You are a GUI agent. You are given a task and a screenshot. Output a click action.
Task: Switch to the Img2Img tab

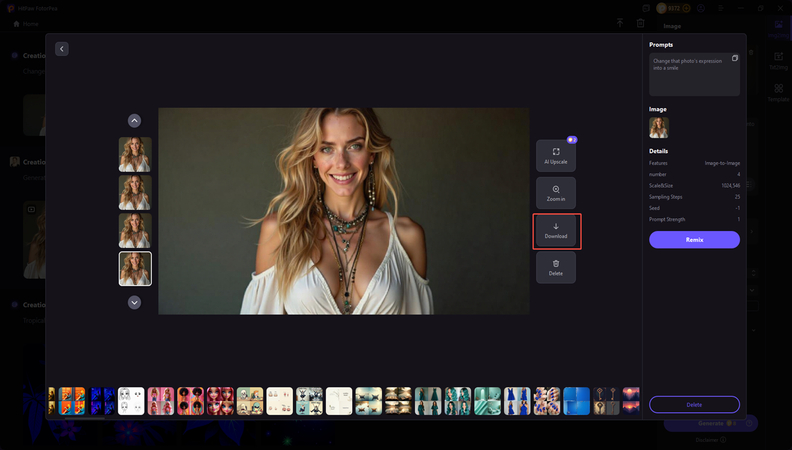tap(778, 28)
